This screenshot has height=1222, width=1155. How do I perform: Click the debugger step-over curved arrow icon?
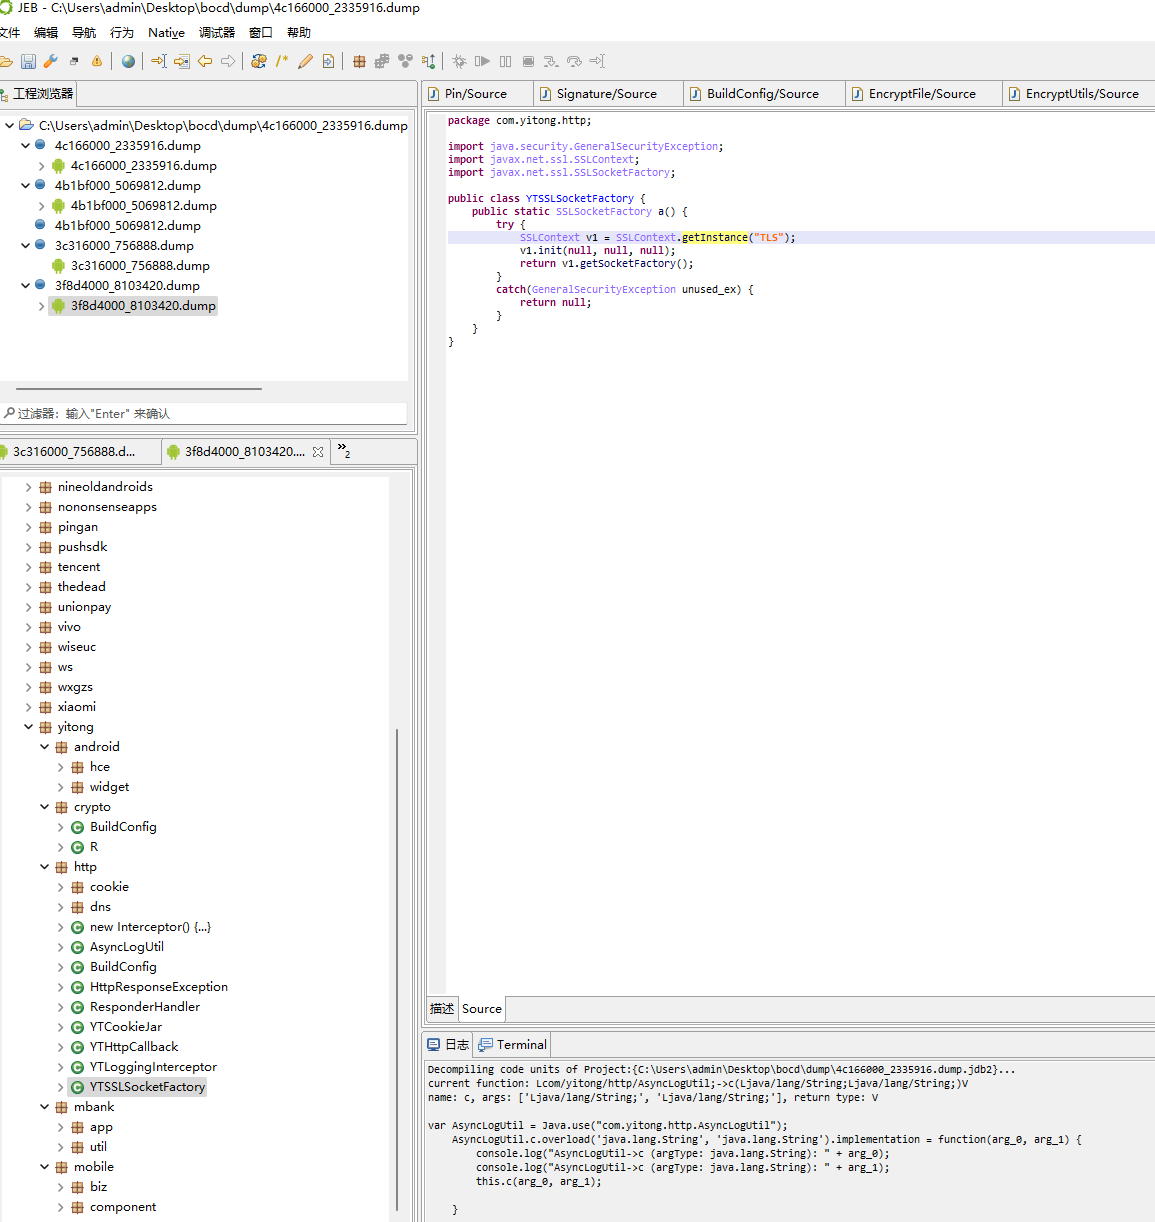pyautogui.click(x=574, y=61)
